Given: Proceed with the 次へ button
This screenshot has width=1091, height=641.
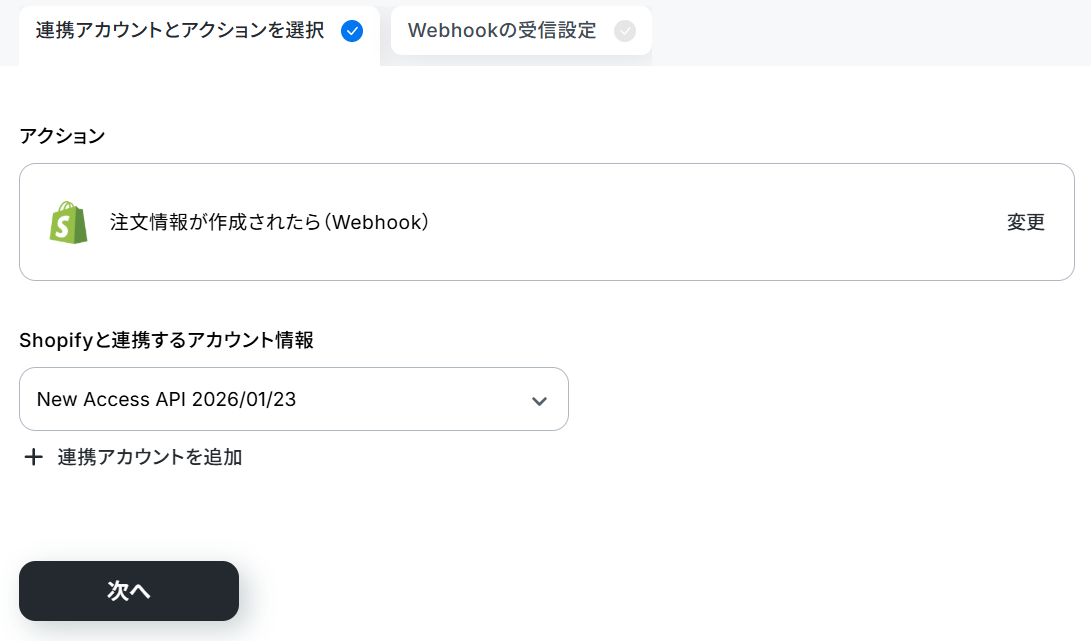Looking at the screenshot, I should point(129,591).
